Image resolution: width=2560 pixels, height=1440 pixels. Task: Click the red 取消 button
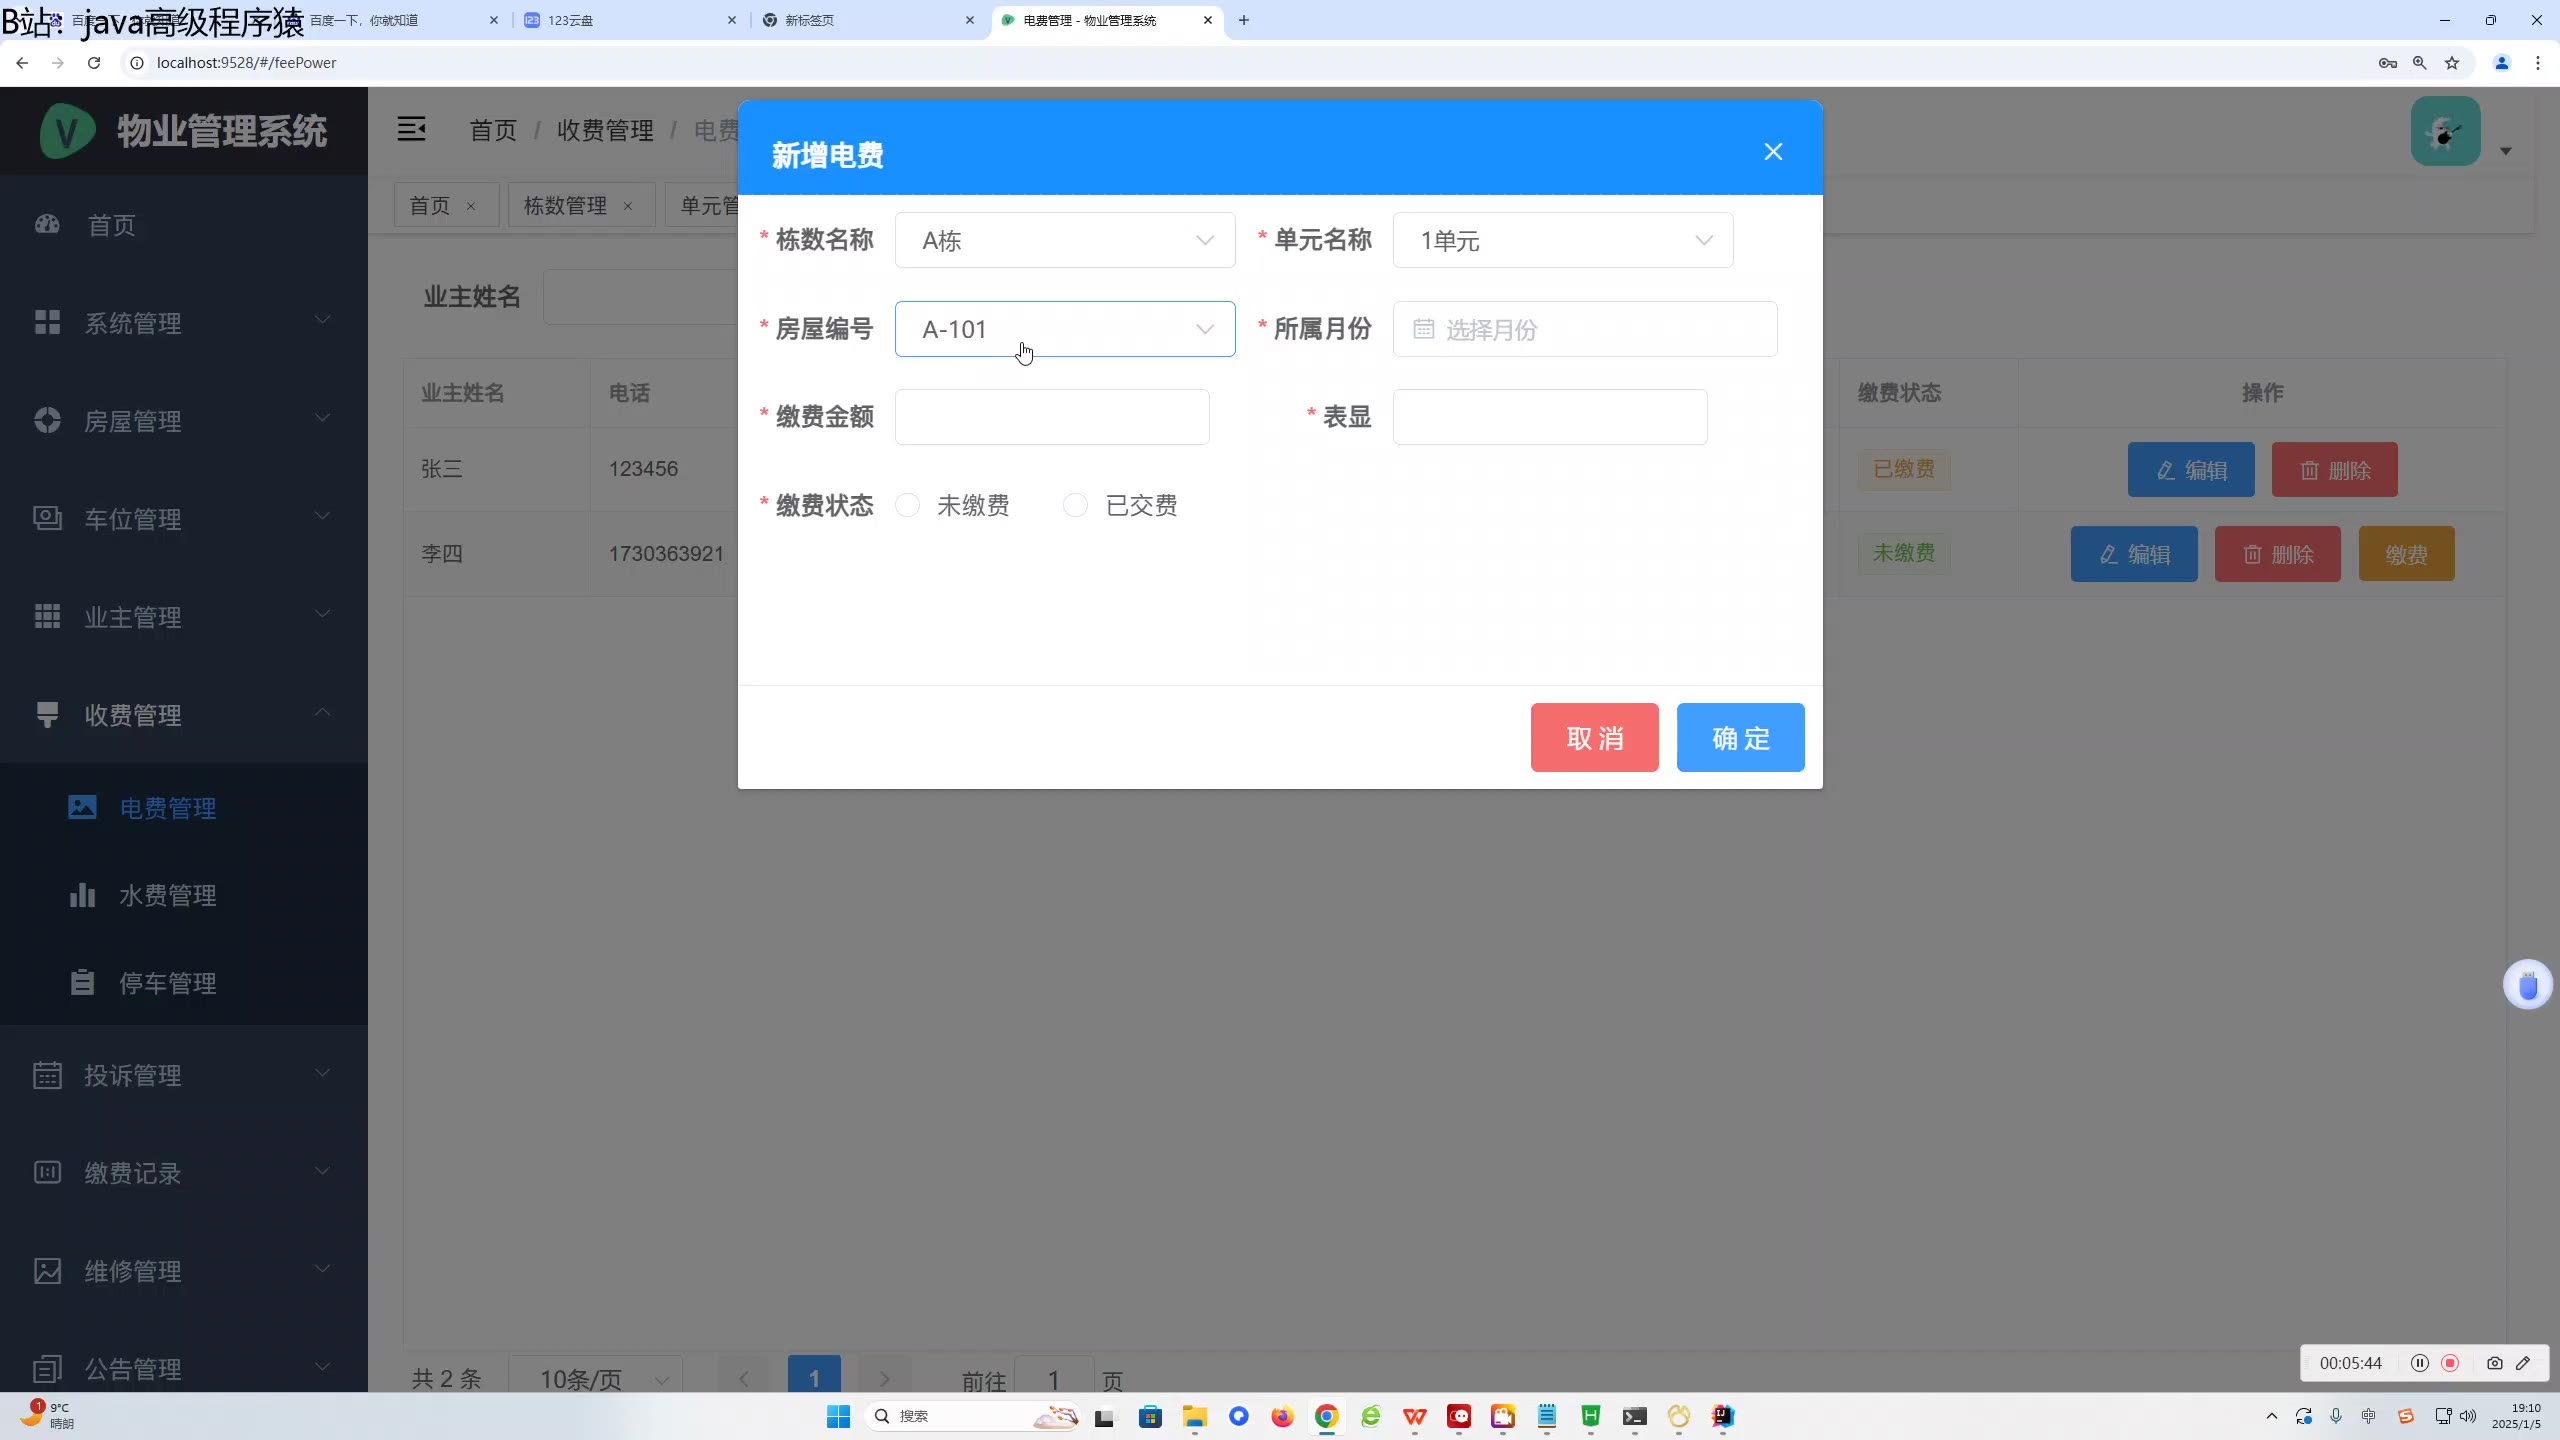[1594, 738]
